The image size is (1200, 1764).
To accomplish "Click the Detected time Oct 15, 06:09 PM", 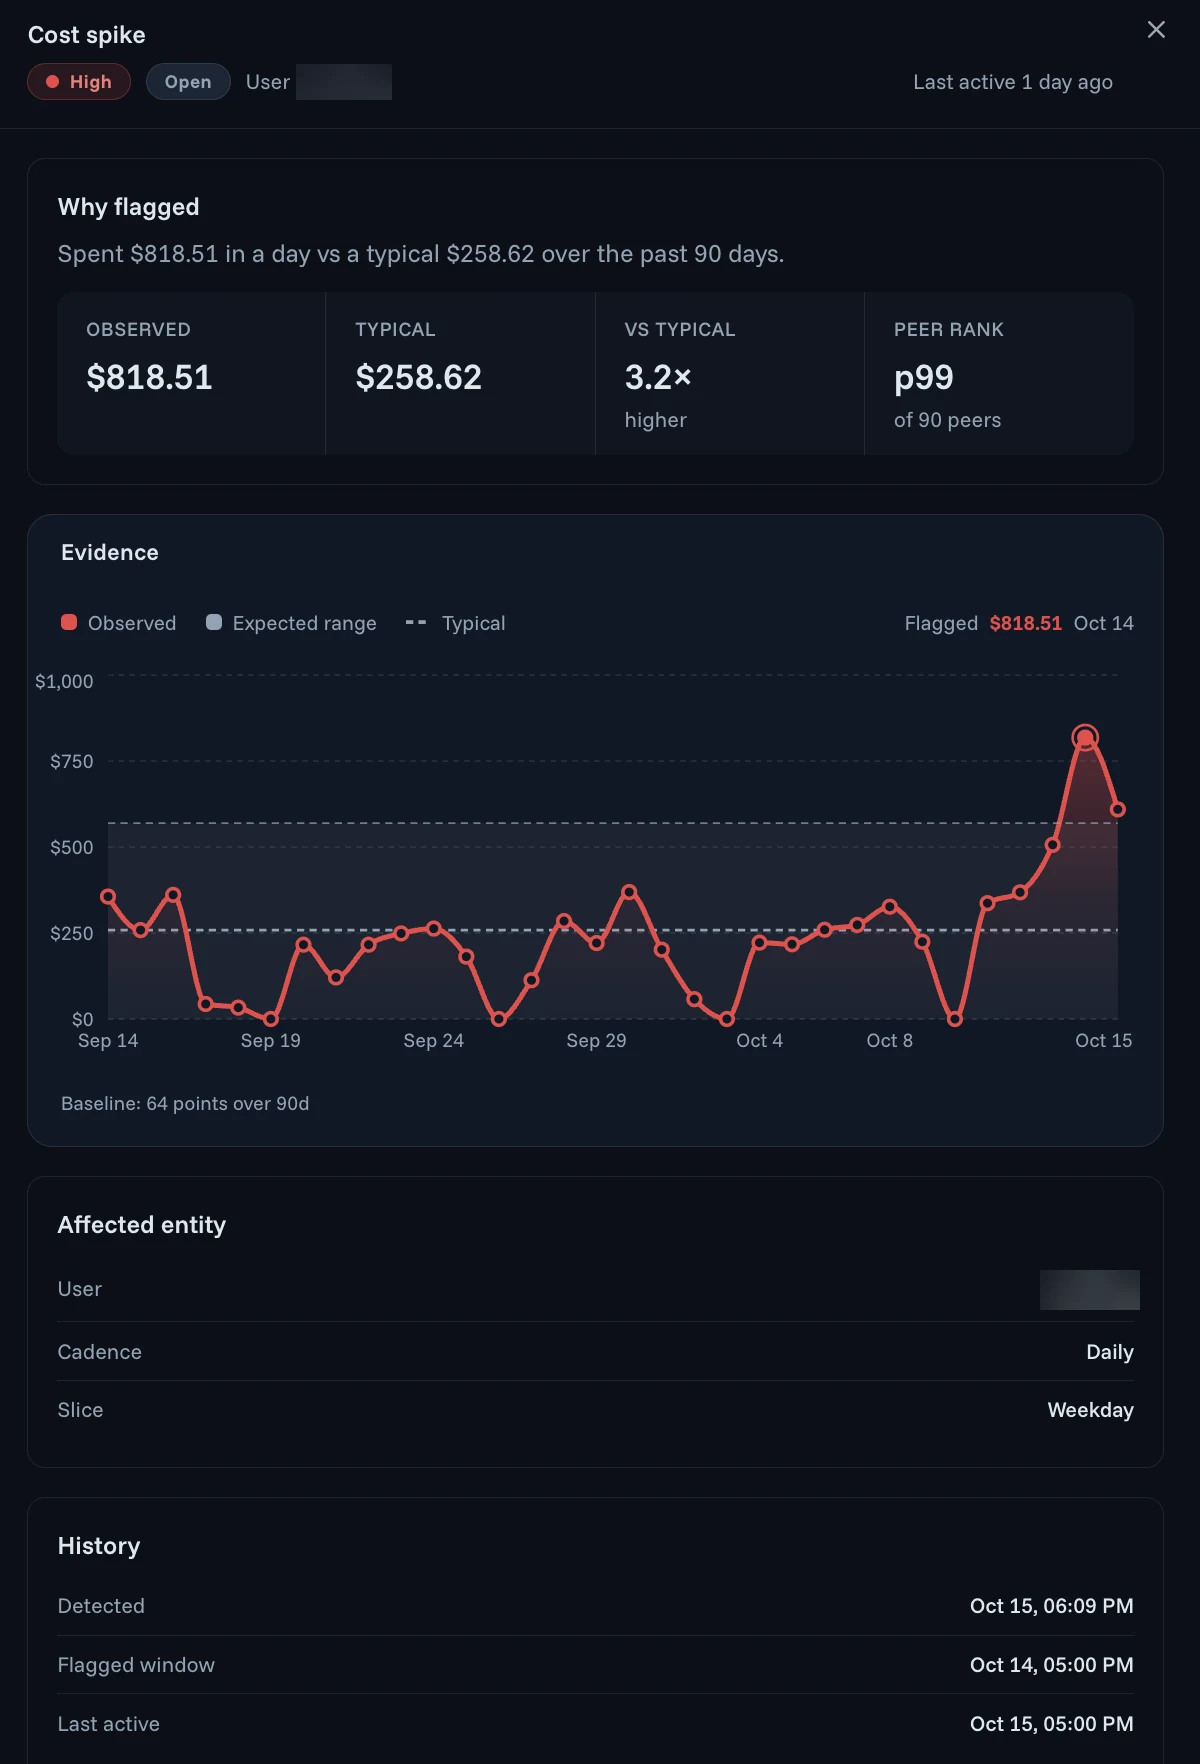I will pyautogui.click(x=1052, y=1606).
